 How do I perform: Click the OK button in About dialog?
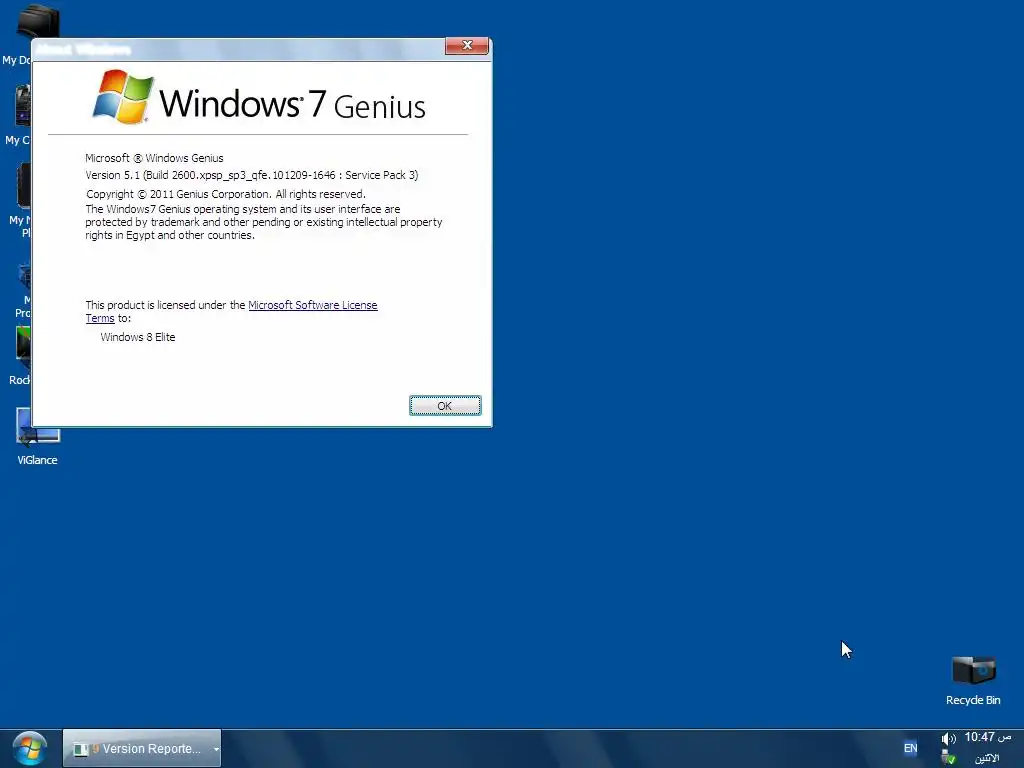point(445,406)
